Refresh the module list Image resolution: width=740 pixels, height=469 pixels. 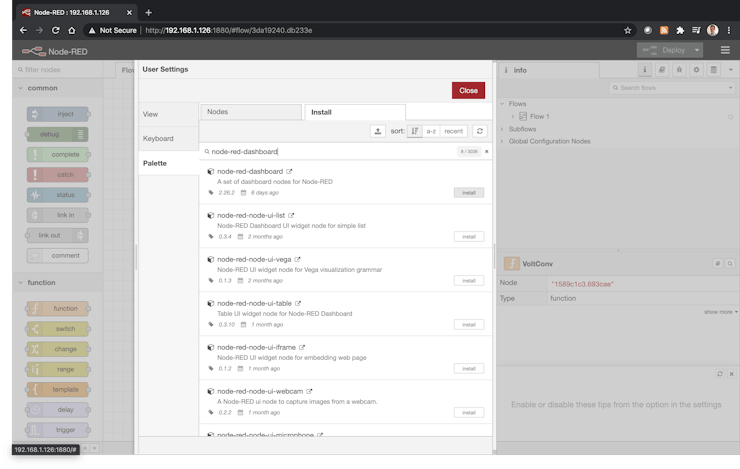tap(480, 131)
